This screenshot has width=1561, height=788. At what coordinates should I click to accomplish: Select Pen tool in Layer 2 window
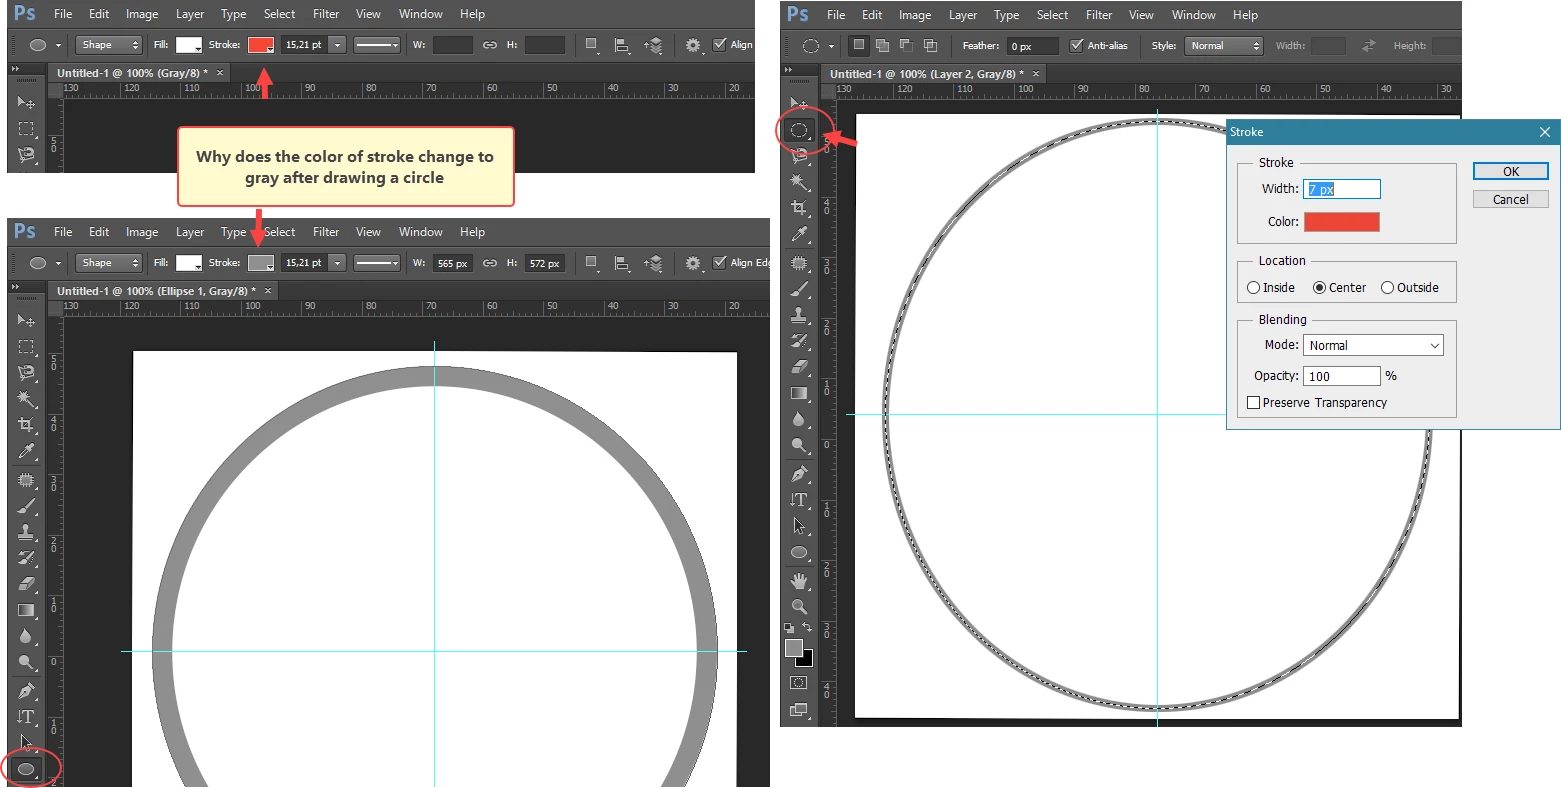coord(799,474)
